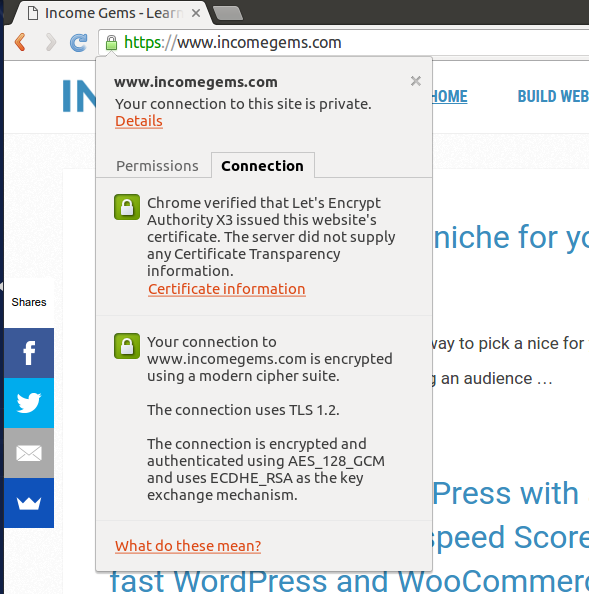Click the crown icon in share sidebar
Screen dimensions: 589x594
29,503
